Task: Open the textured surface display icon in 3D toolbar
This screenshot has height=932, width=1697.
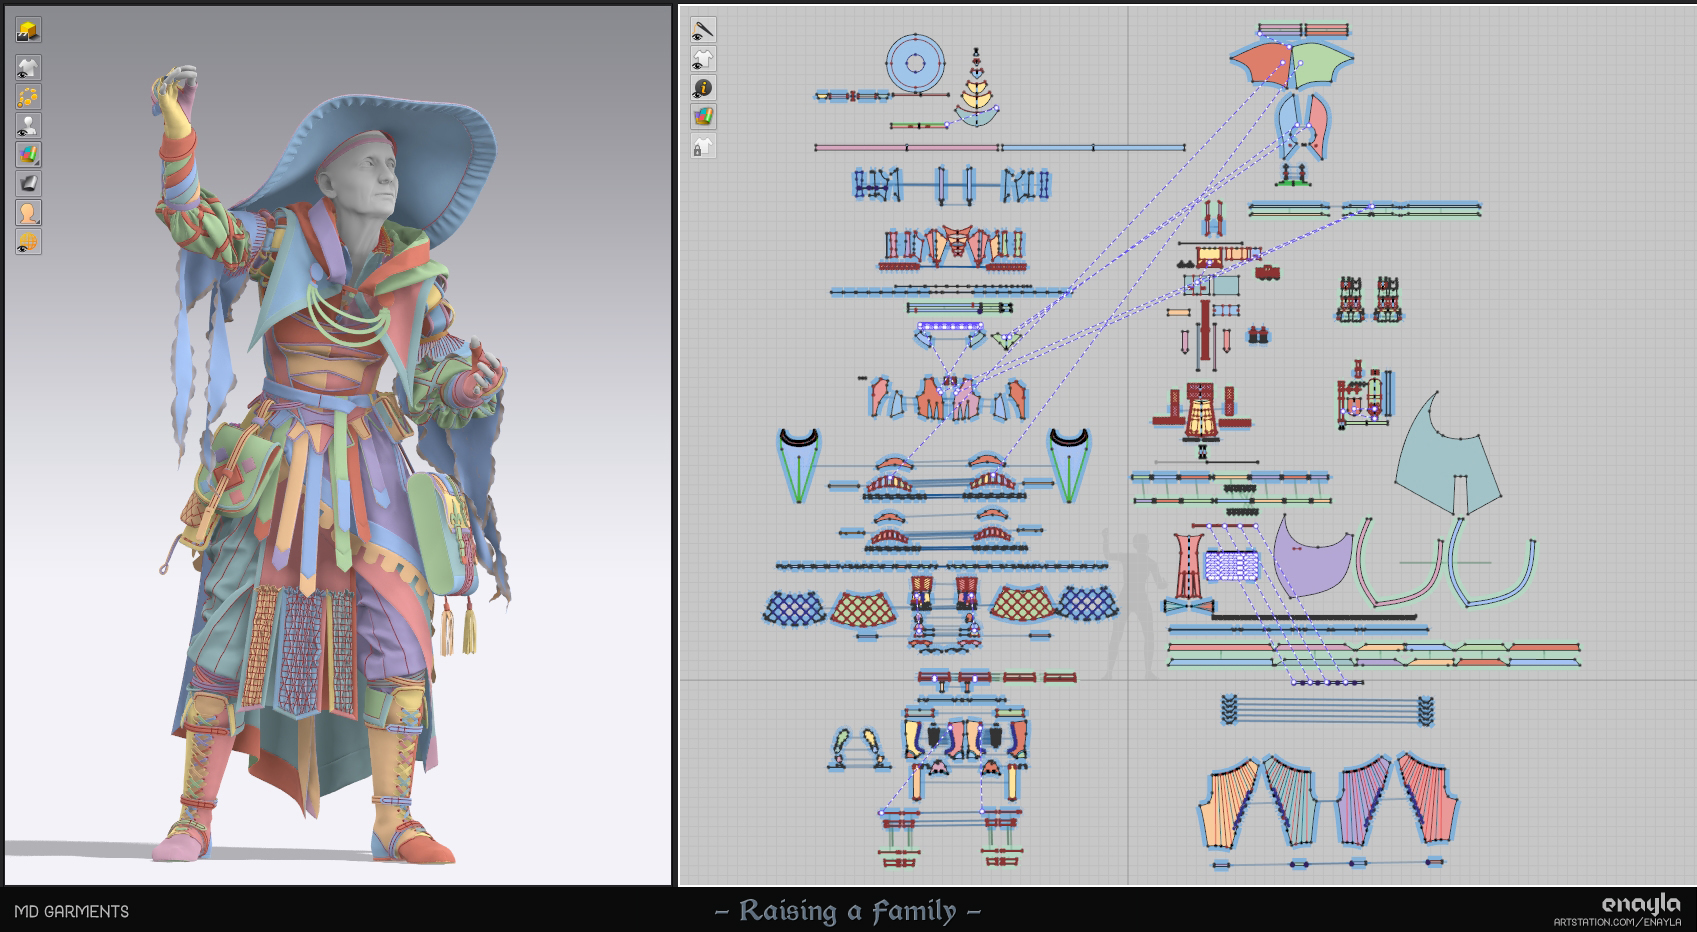Action: [x=27, y=154]
